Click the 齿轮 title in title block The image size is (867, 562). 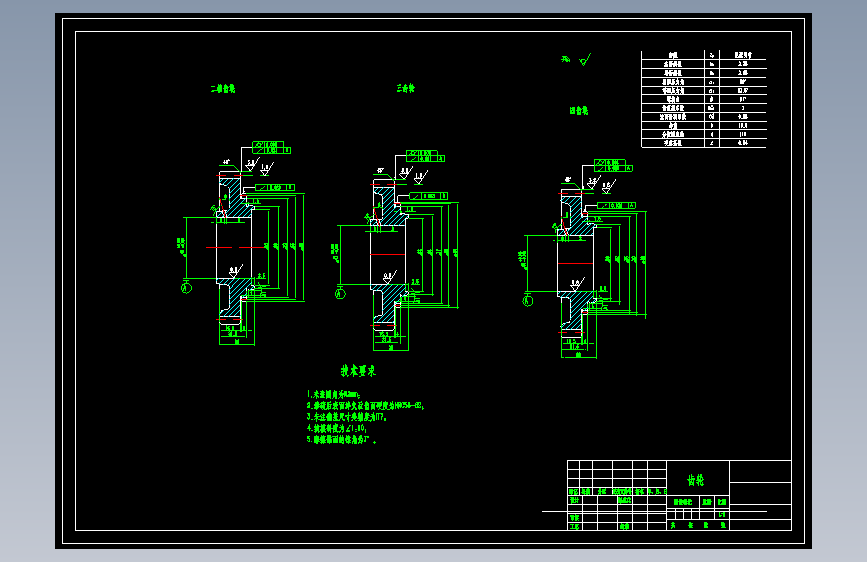click(696, 480)
